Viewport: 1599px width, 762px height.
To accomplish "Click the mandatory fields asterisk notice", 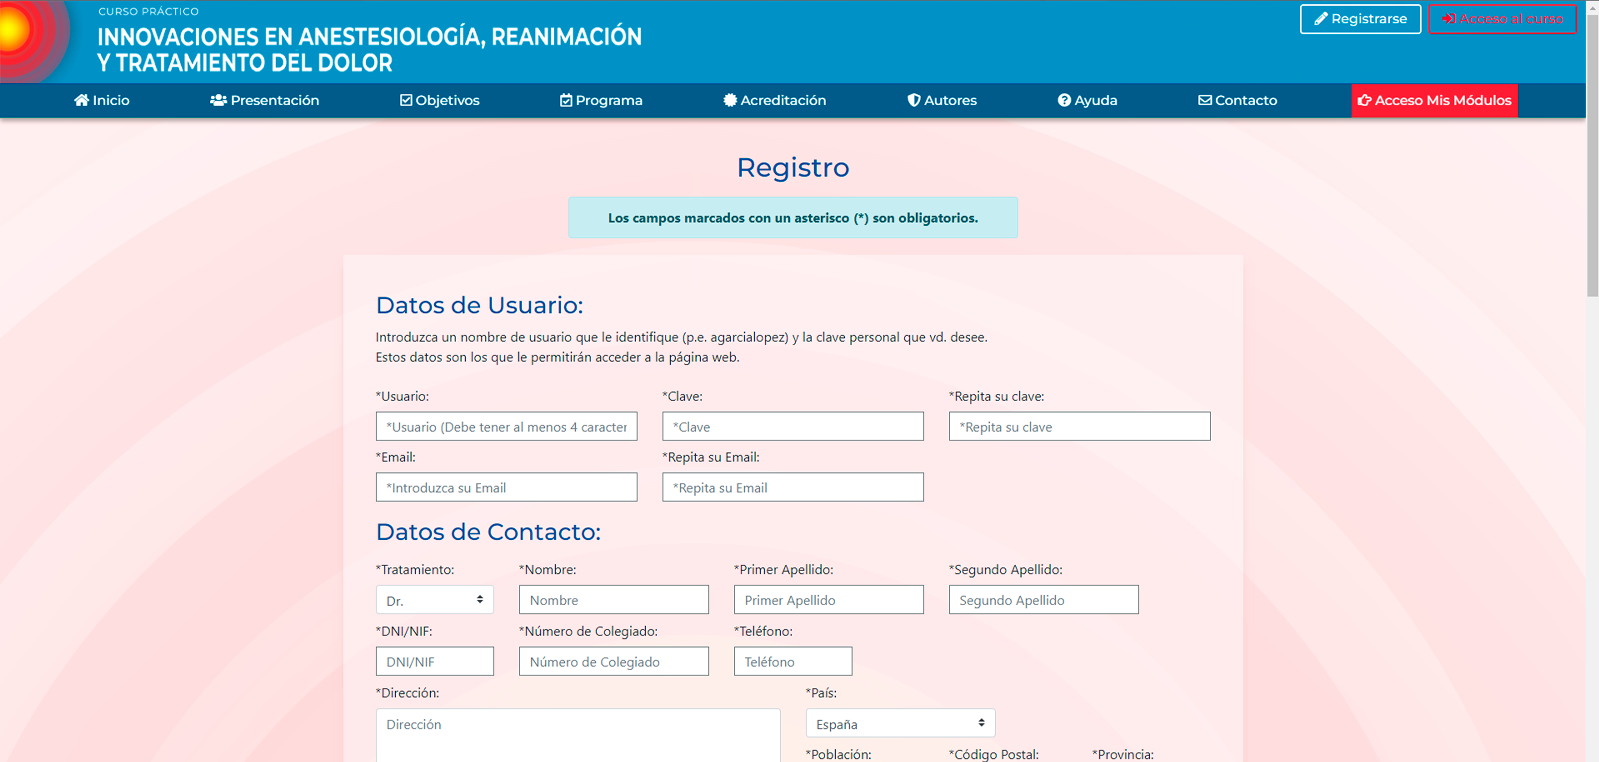I will 793,217.
